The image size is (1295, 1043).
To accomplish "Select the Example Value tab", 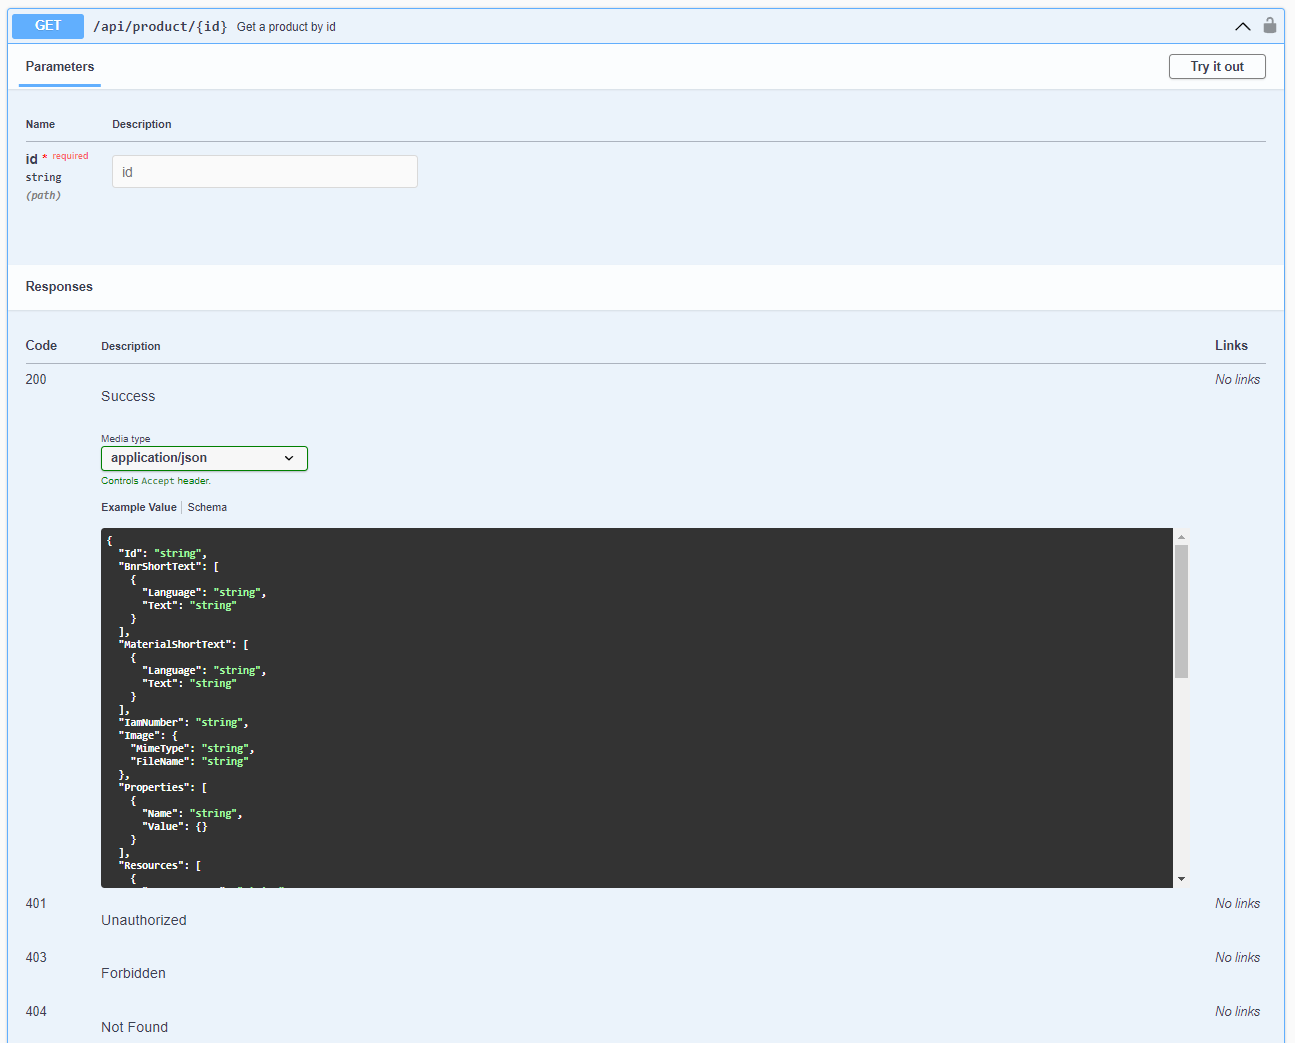I will click(139, 508).
